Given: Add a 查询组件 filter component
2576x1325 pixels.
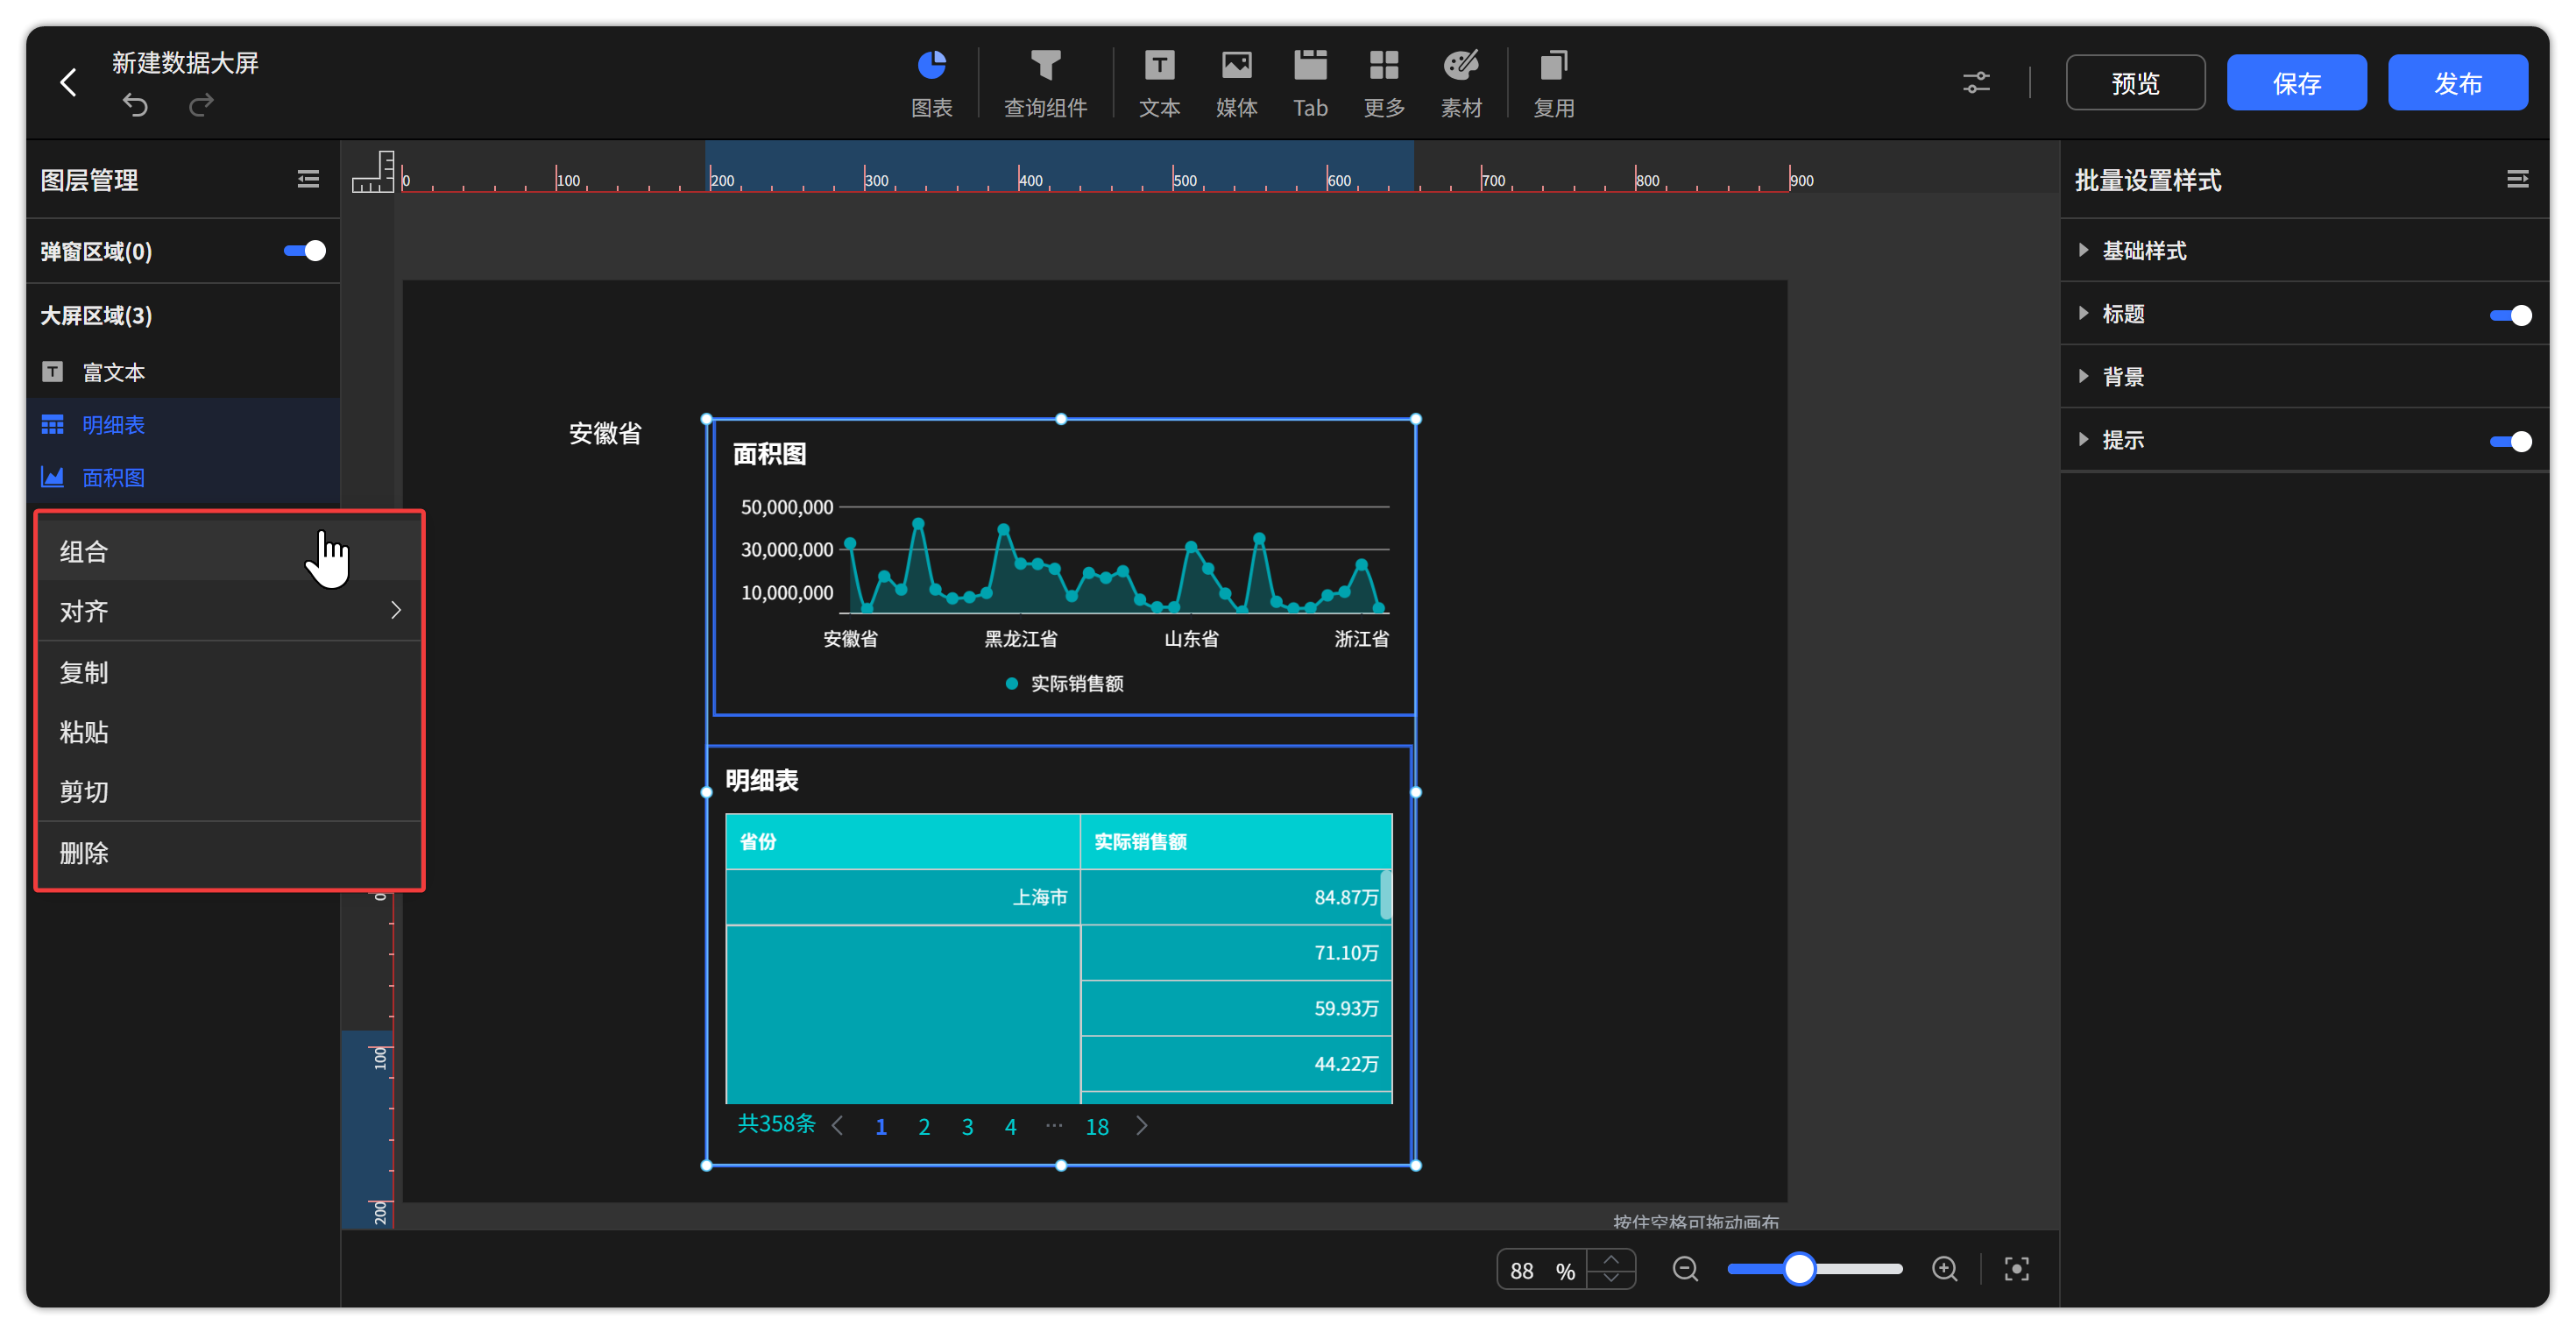Looking at the screenshot, I should tap(1045, 83).
